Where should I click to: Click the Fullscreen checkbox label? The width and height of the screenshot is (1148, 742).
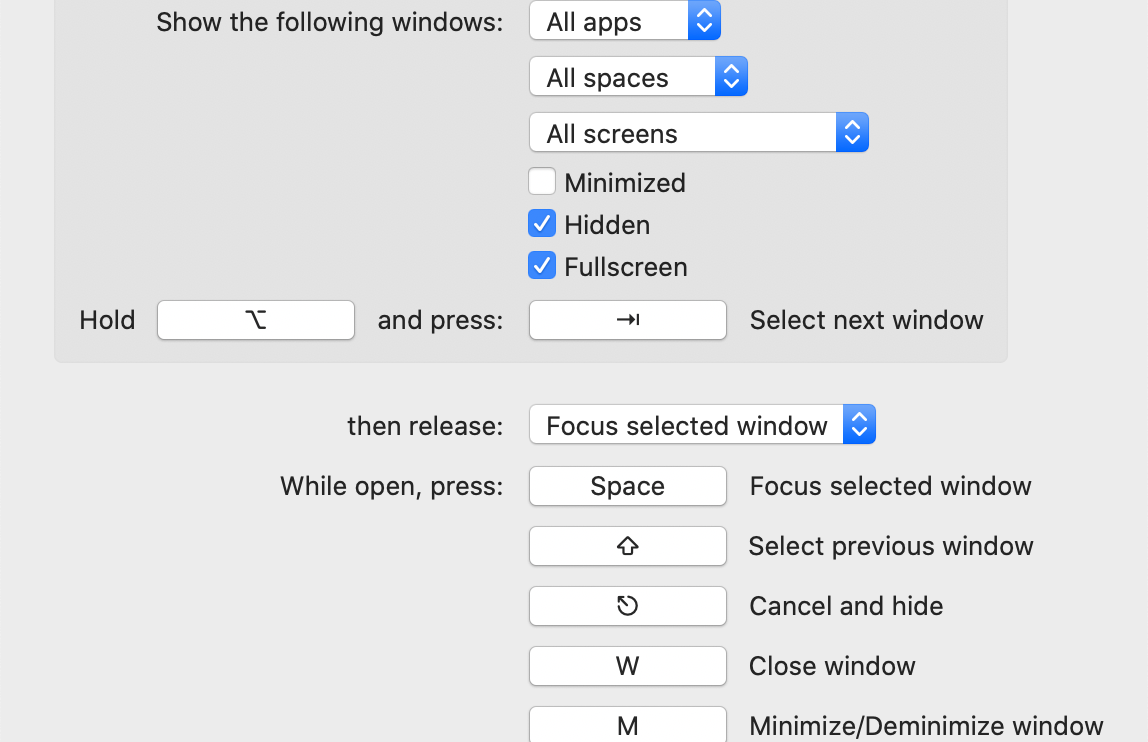pos(626,267)
